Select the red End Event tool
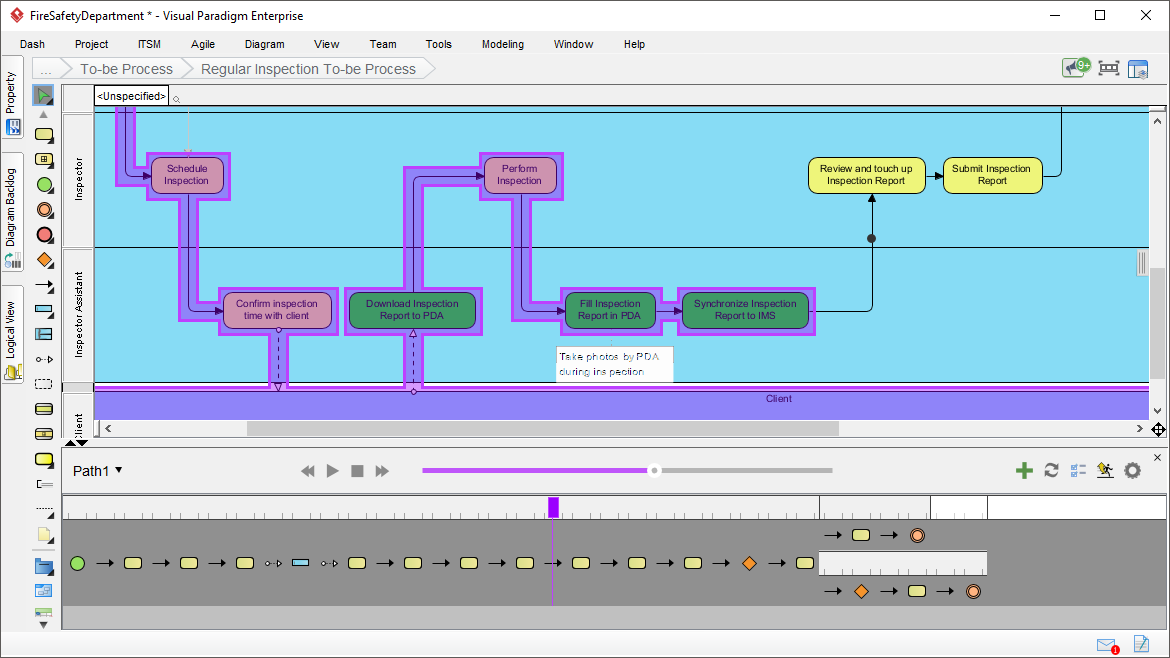1170x658 pixels. [44, 235]
